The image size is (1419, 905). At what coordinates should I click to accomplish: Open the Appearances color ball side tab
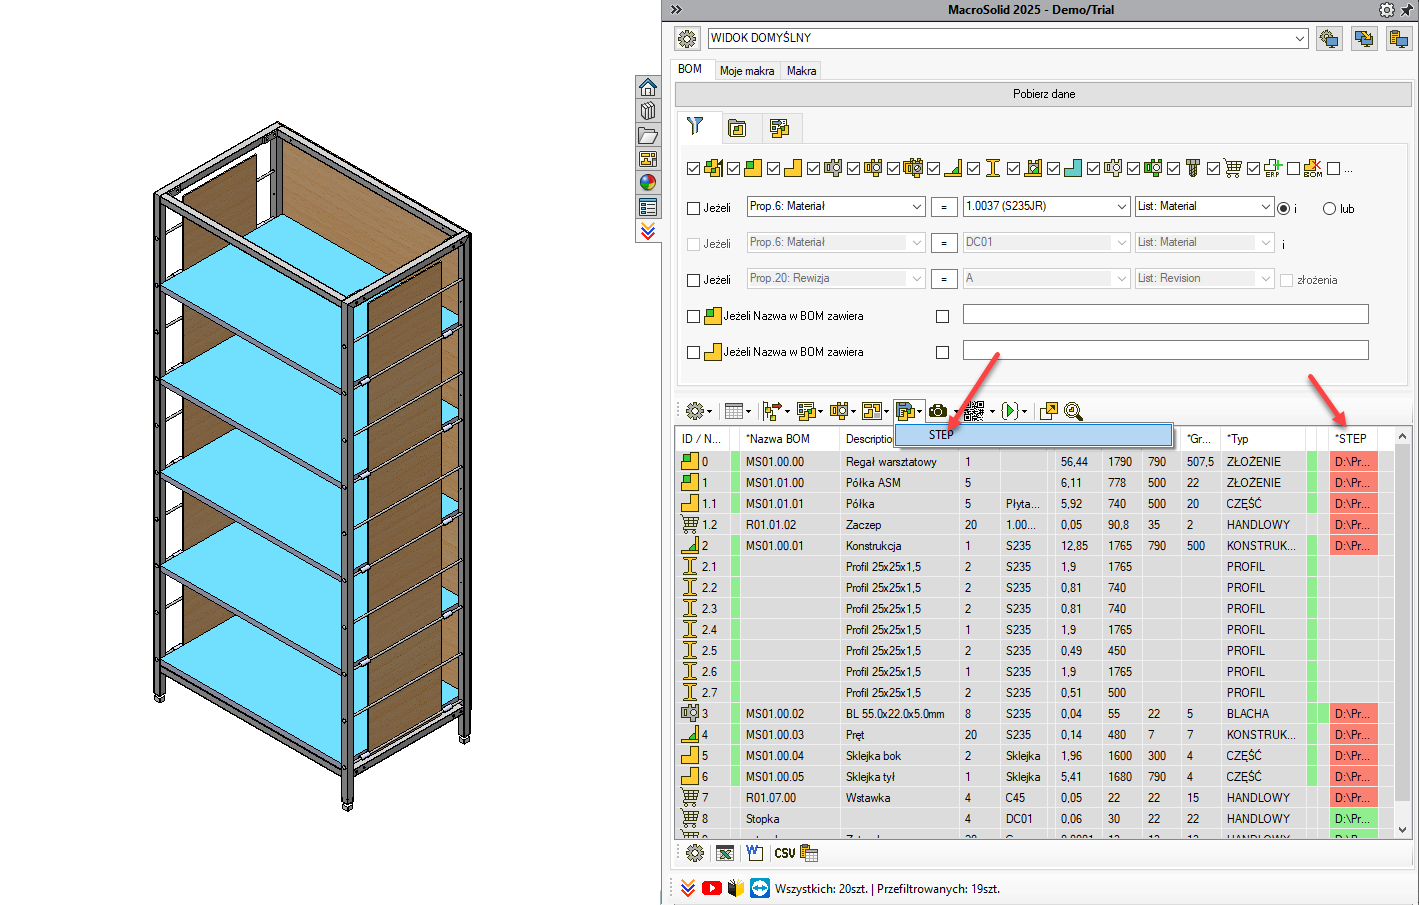coord(648,183)
